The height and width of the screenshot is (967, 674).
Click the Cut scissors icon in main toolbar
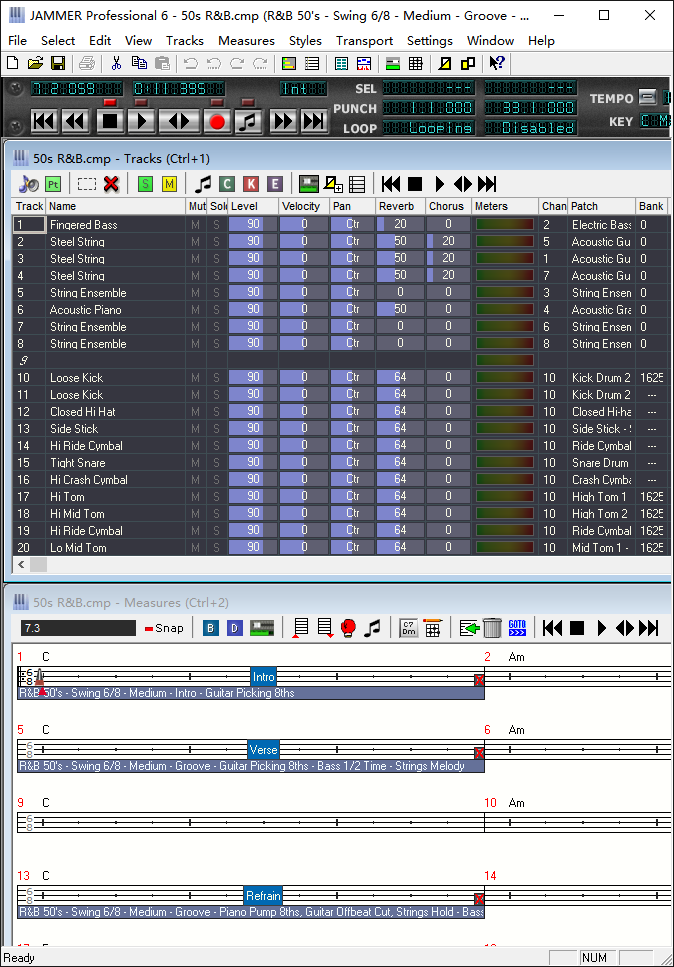click(116, 63)
